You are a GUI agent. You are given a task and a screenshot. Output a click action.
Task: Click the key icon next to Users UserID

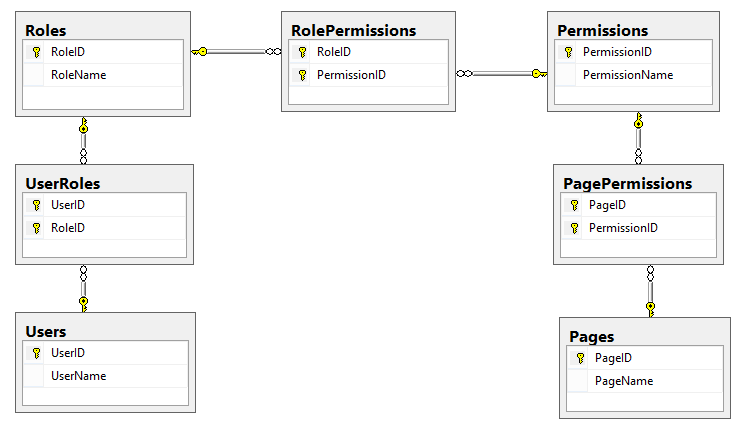click(x=36, y=353)
